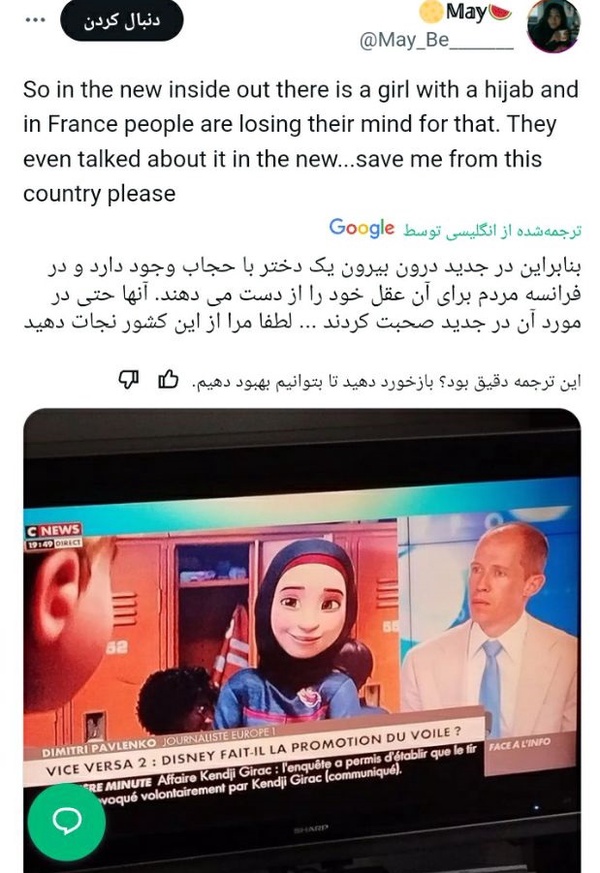Screen dimensions: 600x873
Task: Click the CNEWS logo in the TV photo
Action: pos(53,531)
